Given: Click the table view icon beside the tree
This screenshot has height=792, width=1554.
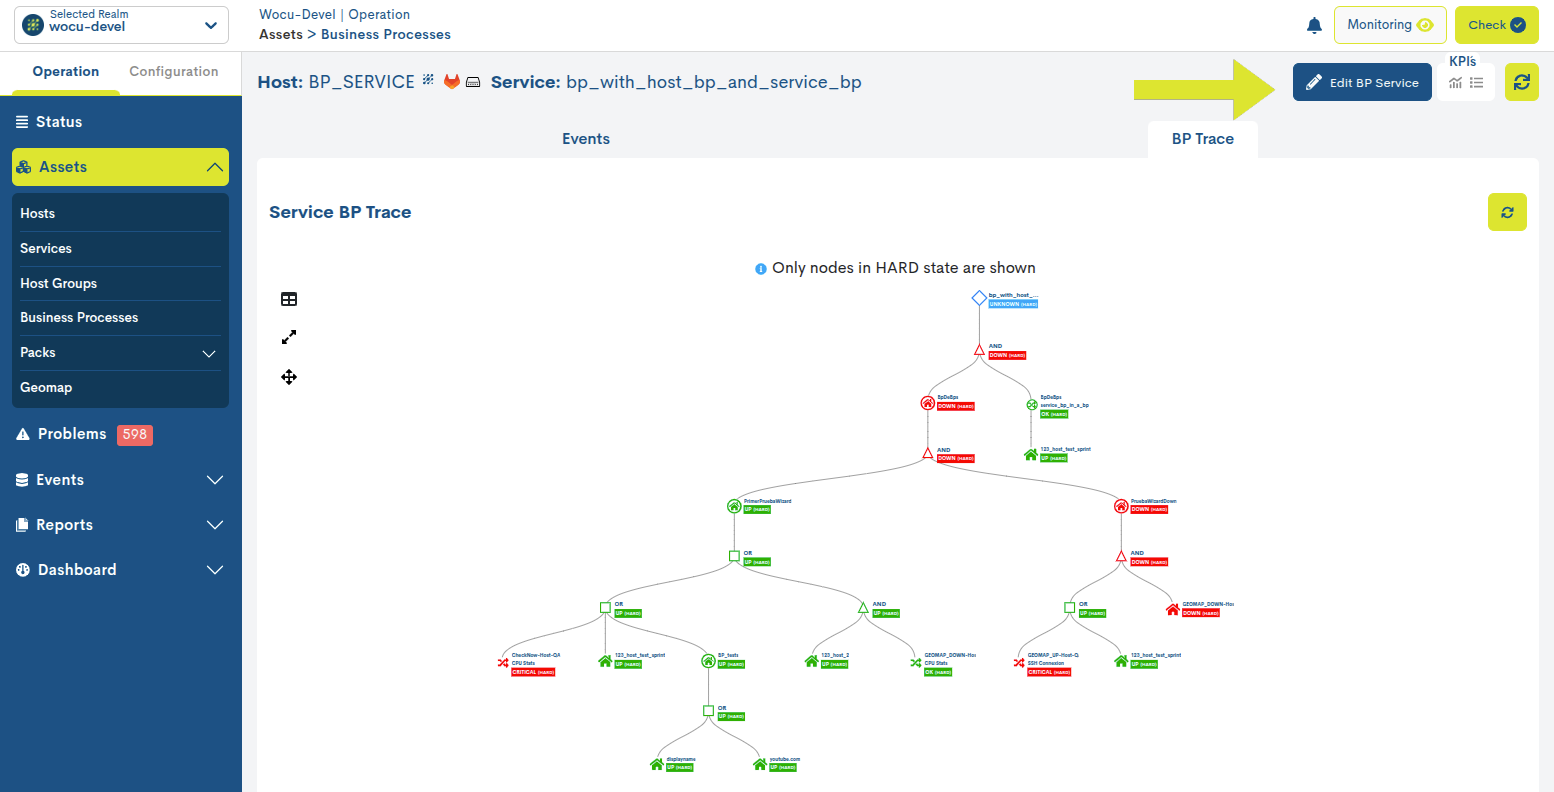Looking at the screenshot, I should click(x=289, y=299).
